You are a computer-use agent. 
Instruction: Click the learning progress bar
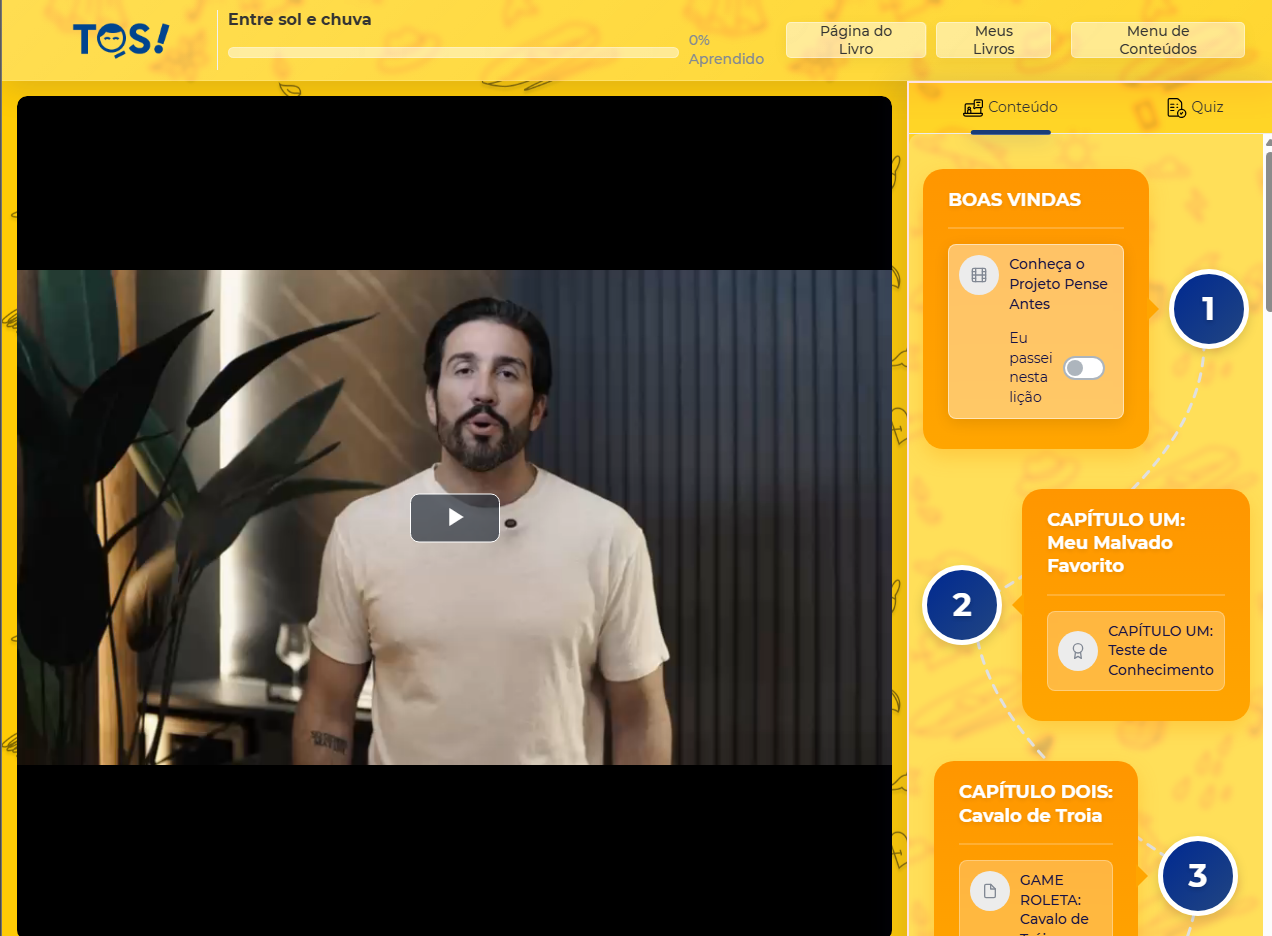click(x=453, y=52)
